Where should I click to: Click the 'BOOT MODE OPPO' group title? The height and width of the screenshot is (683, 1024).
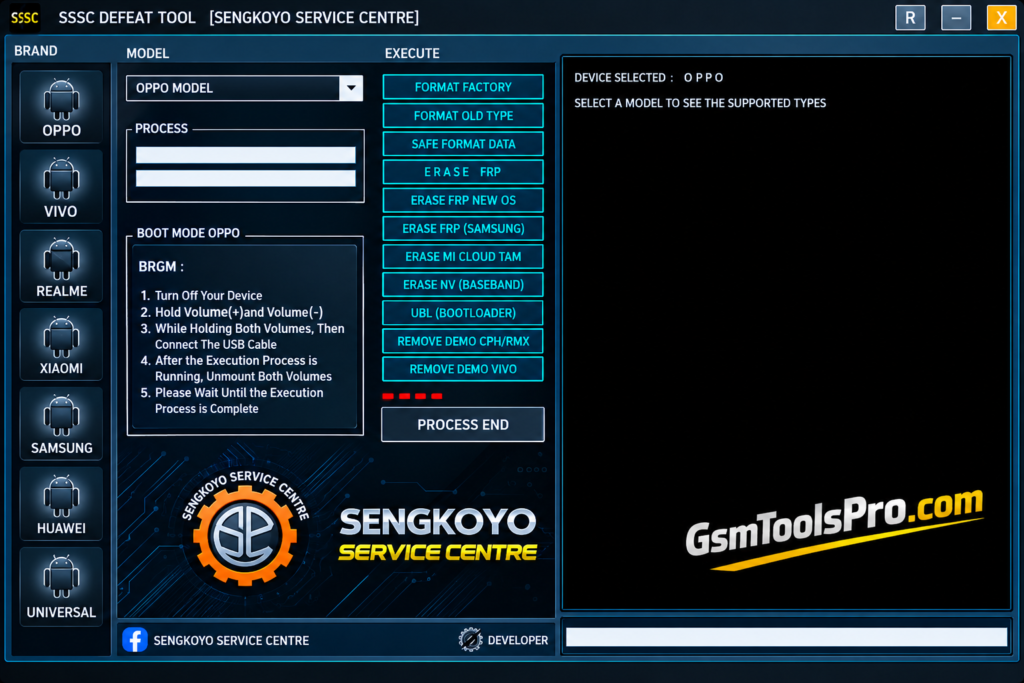click(x=188, y=233)
